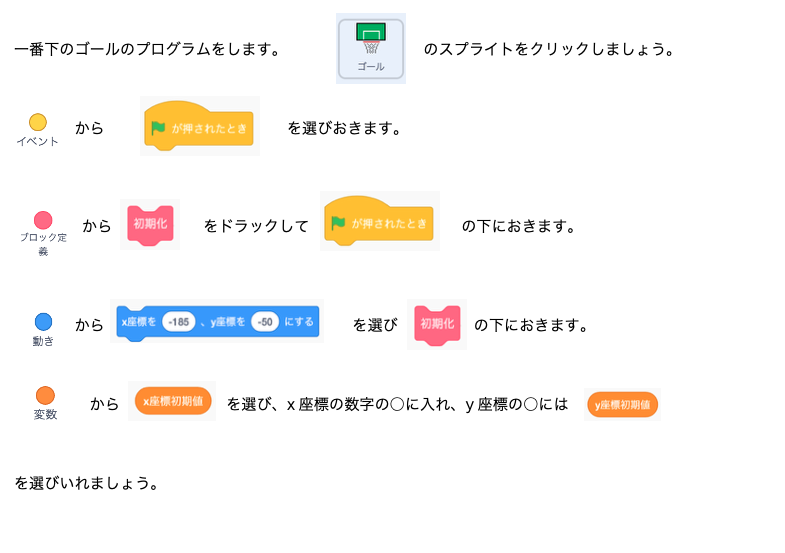Click the 動き label under the blue circle
The height and width of the screenshot is (553, 785).
click(43, 341)
